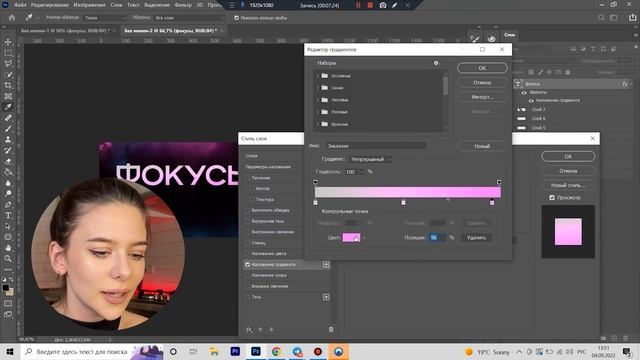Click the Импорт button

point(482,97)
